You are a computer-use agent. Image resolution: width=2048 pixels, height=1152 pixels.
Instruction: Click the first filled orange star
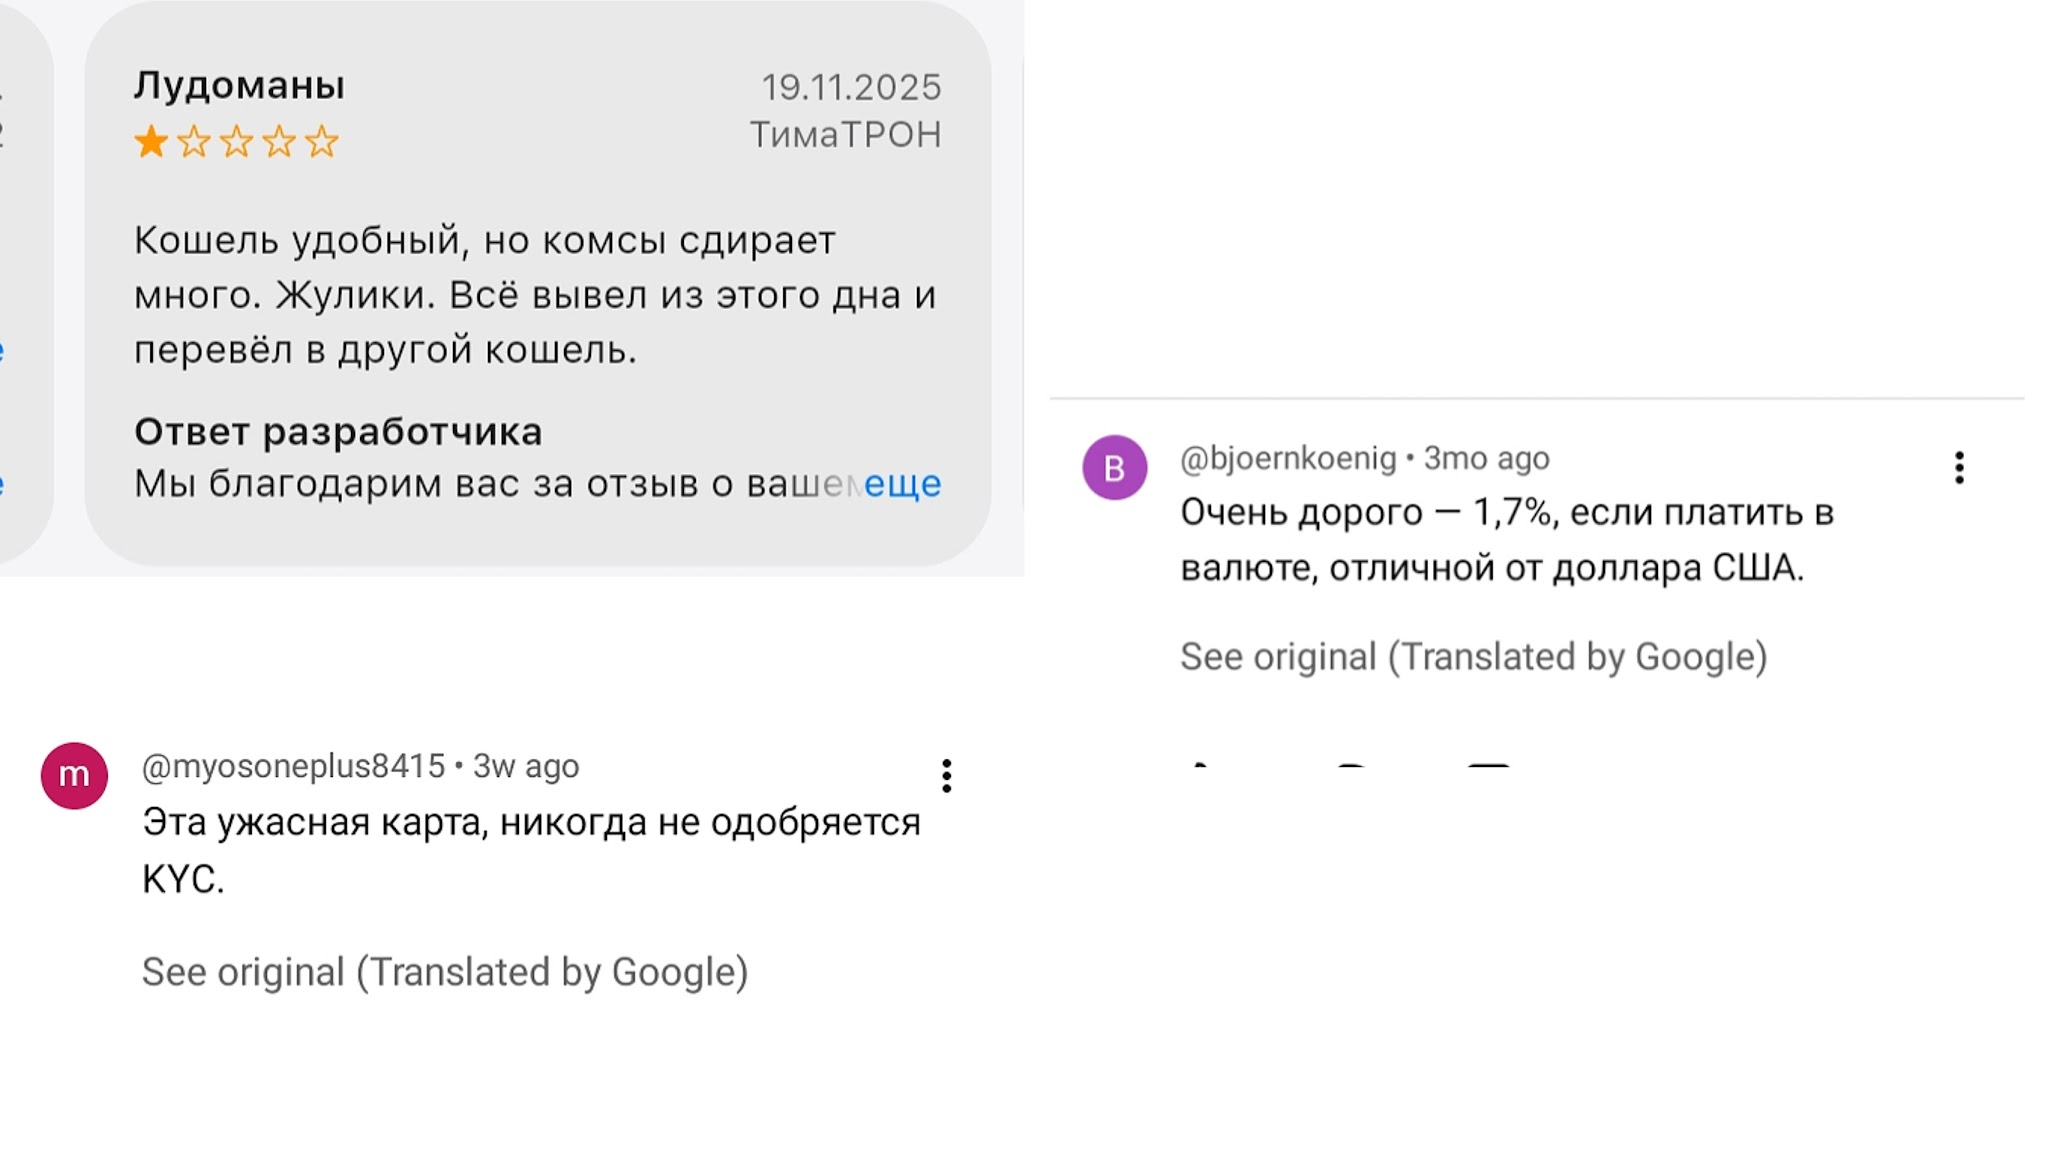point(151,142)
